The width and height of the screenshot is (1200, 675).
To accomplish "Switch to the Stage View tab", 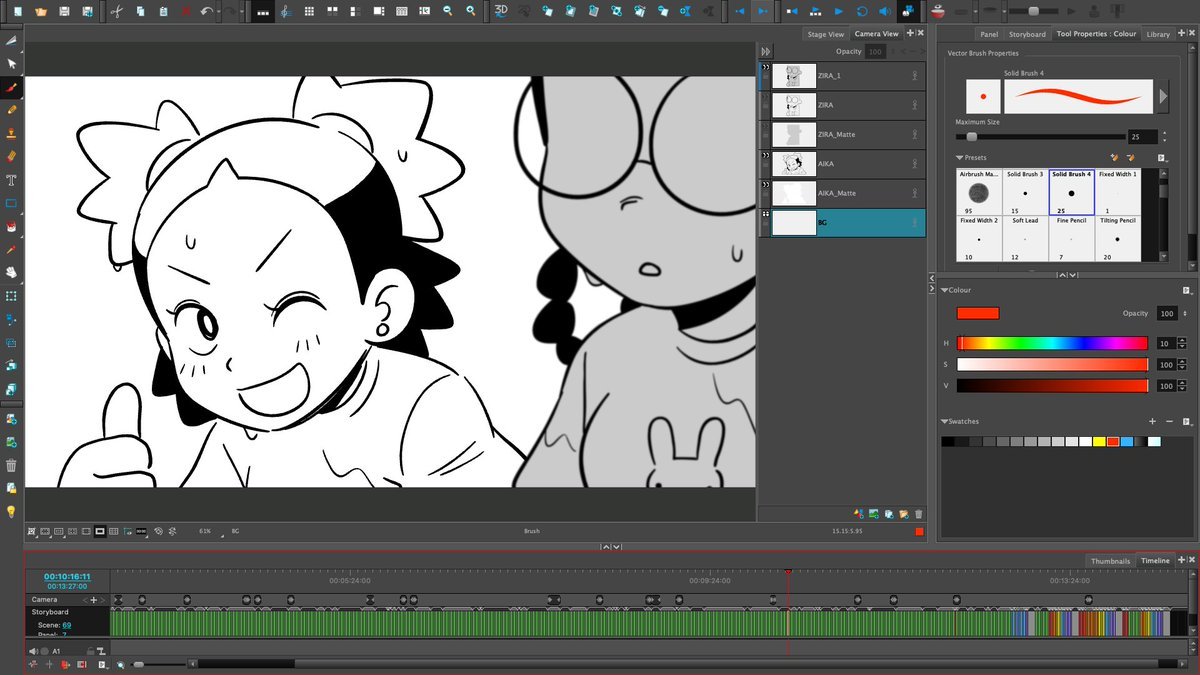I will tap(825, 34).
